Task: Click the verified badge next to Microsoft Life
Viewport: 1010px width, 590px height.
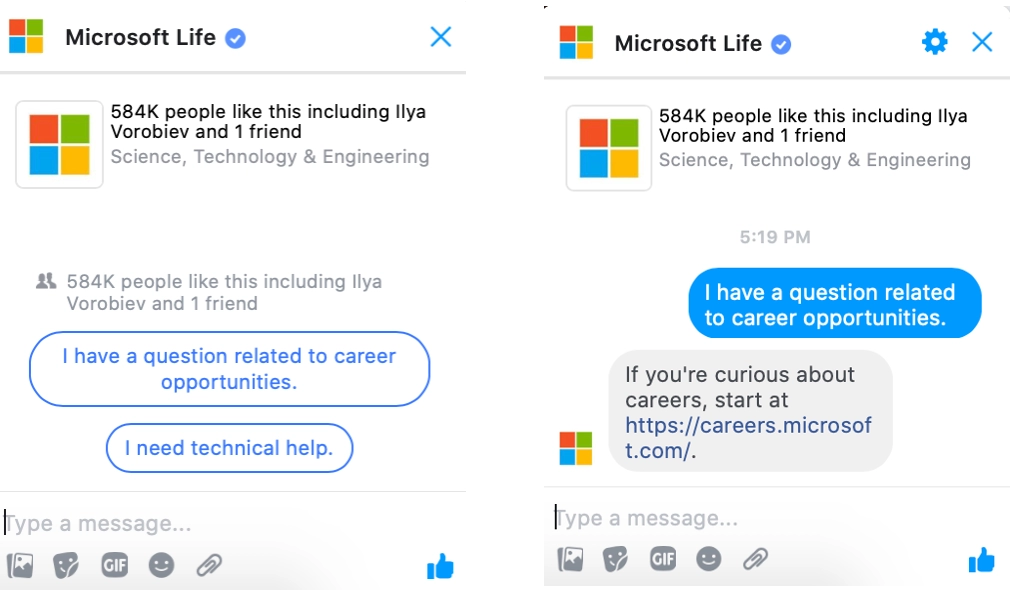Action: 235,37
